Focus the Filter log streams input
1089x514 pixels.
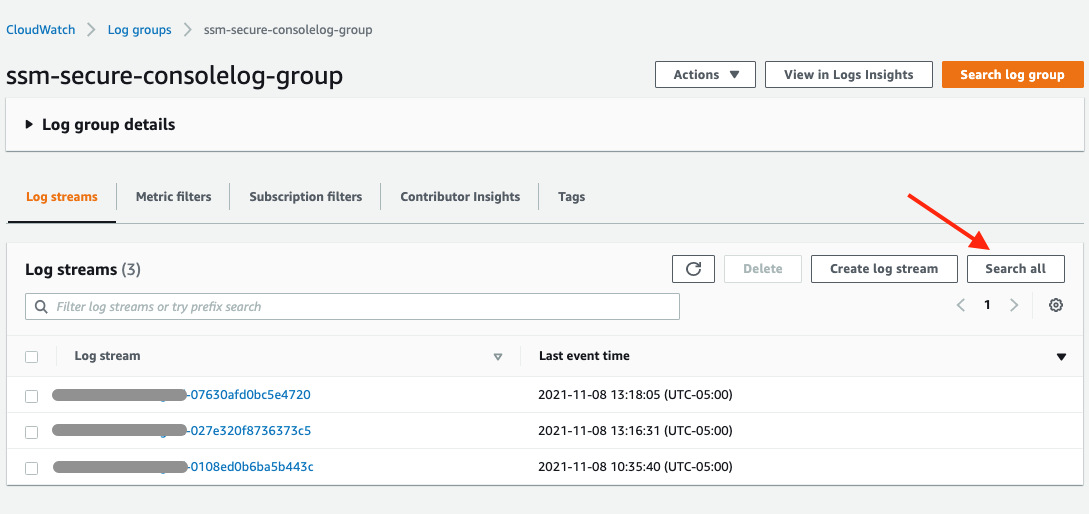(x=352, y=306)
